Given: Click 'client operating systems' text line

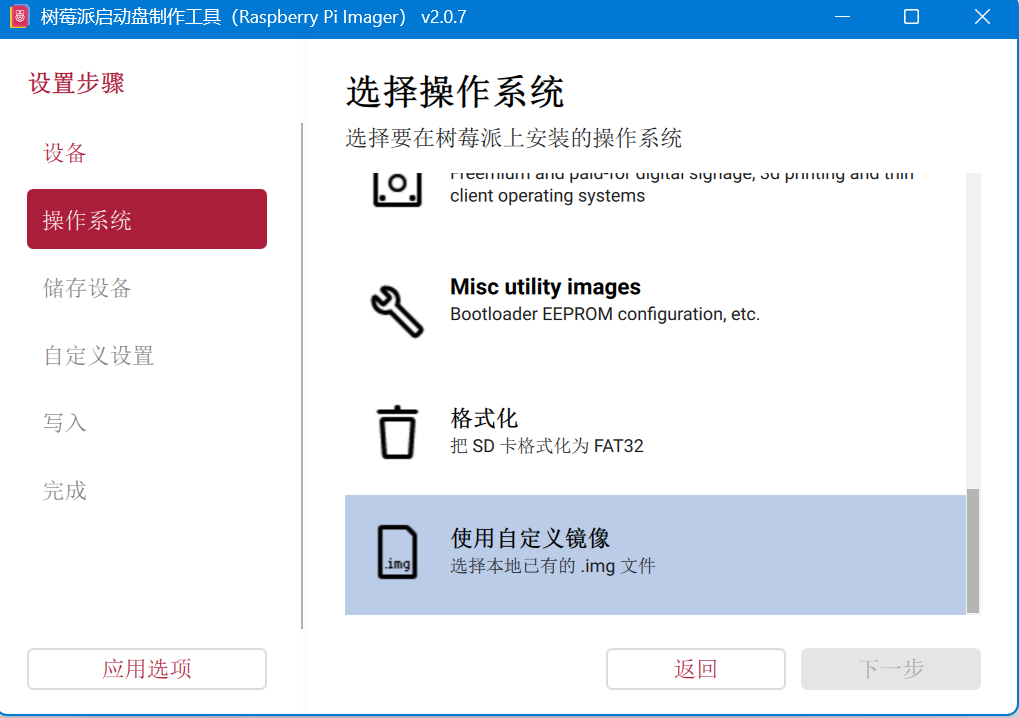Looking at the screenshot, I should (547, 196).
